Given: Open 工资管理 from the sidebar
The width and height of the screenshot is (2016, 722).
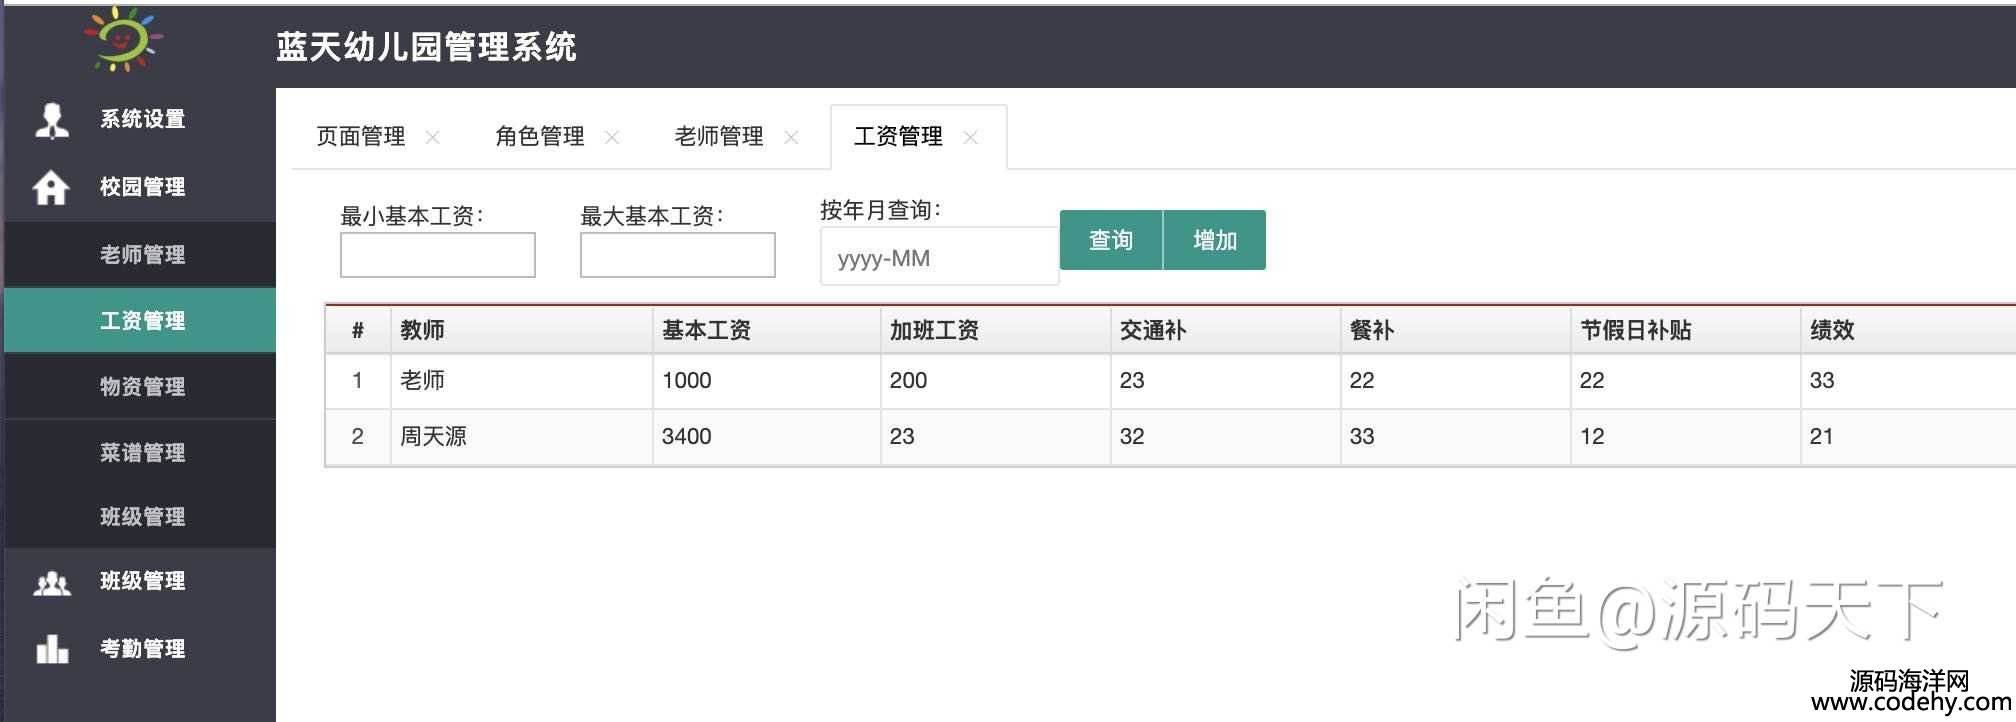Looking at the screenshot, I should point(140,320).
